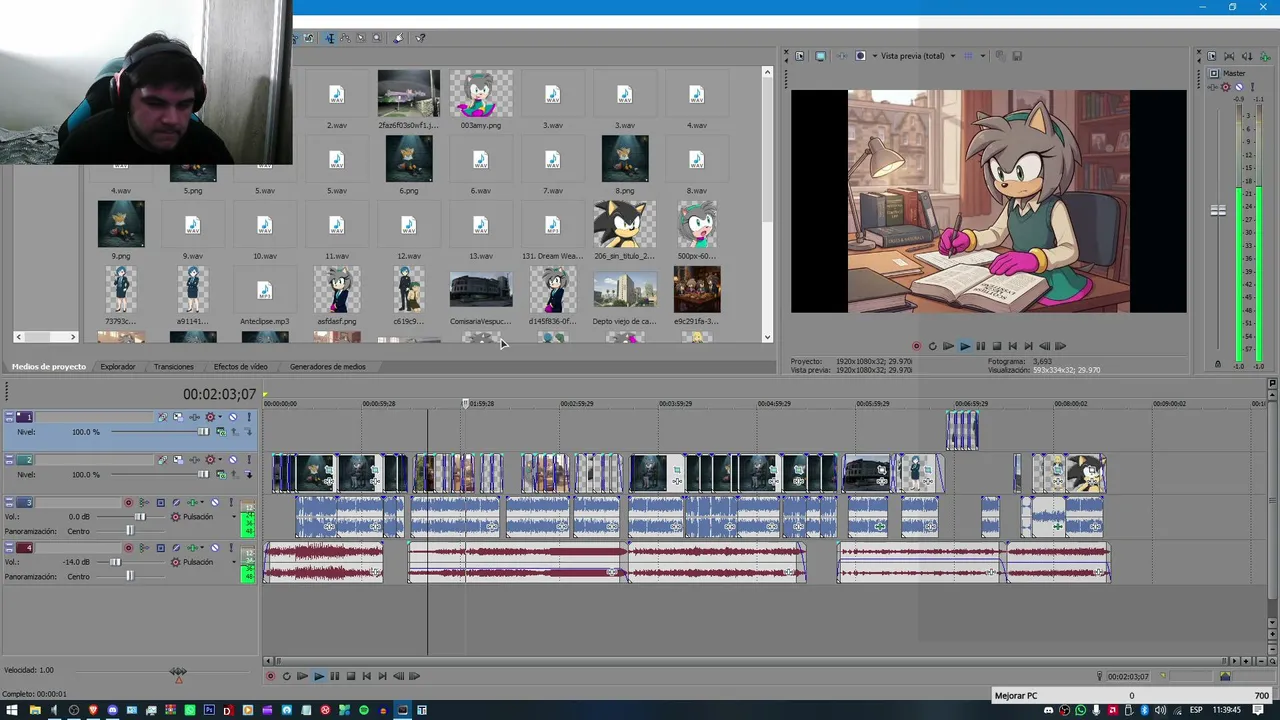Stop playback in the preview transport
This screenshot has height=720, width=1280.
click(996, 346)
